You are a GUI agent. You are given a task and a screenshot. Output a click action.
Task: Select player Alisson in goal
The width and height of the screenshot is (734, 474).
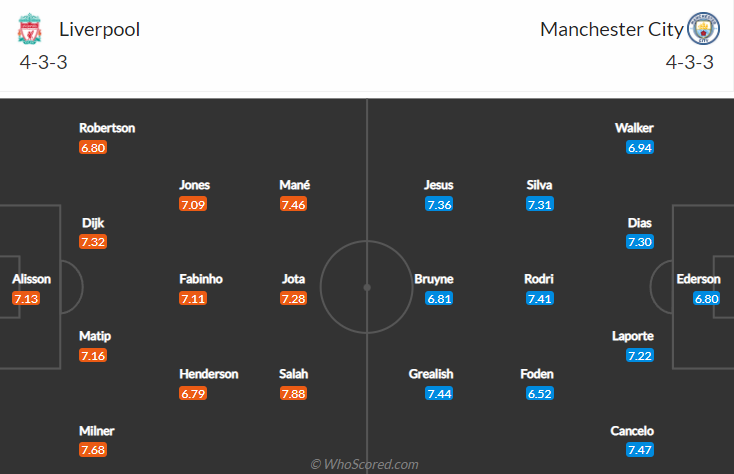tap(31, 279)
